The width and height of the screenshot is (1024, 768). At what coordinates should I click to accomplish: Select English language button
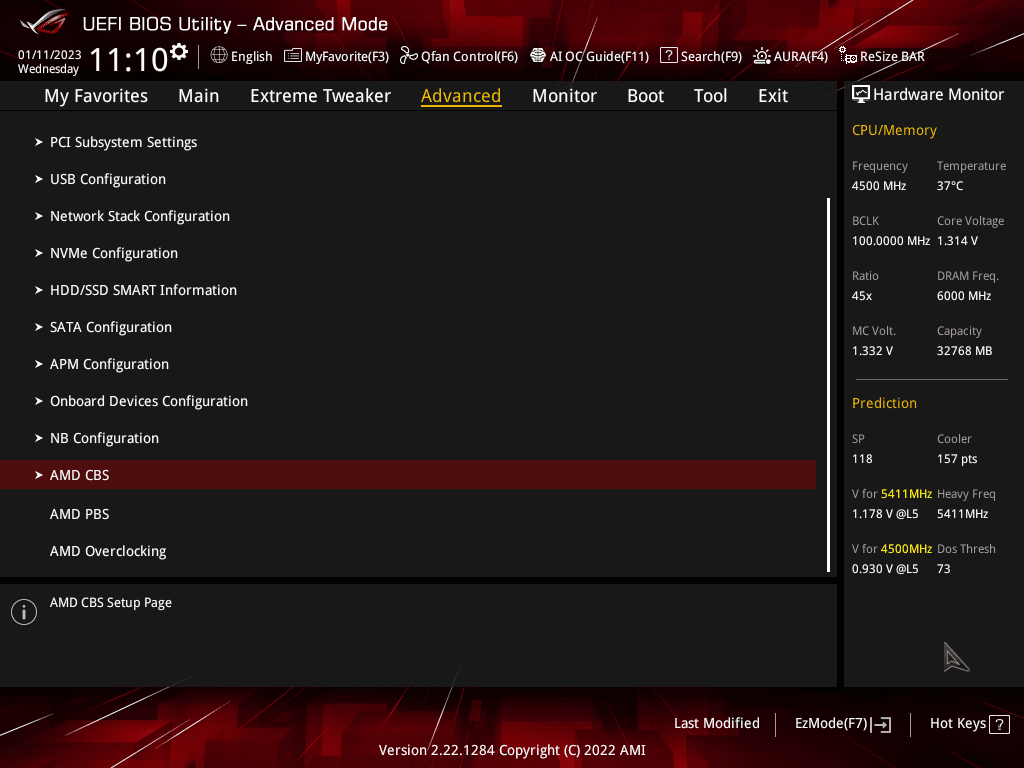point(251,57)
